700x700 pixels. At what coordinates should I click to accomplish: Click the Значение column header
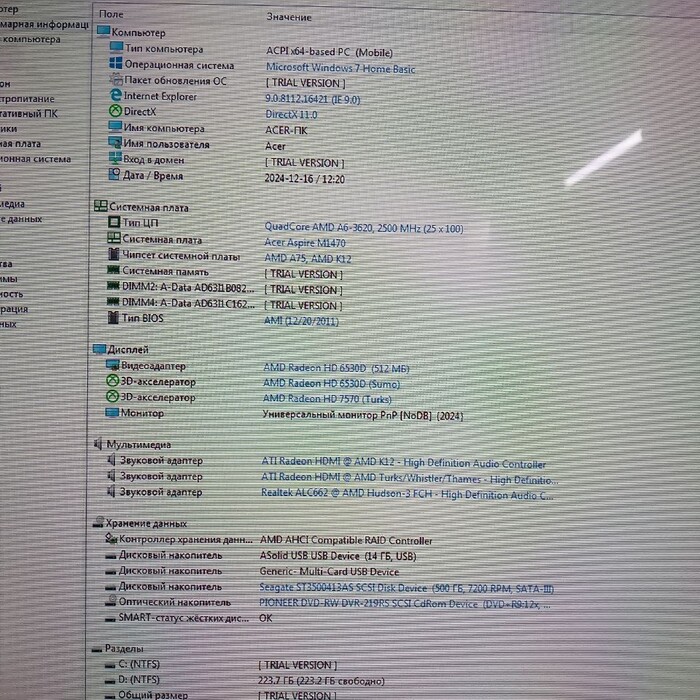click(x=289, y=17)
